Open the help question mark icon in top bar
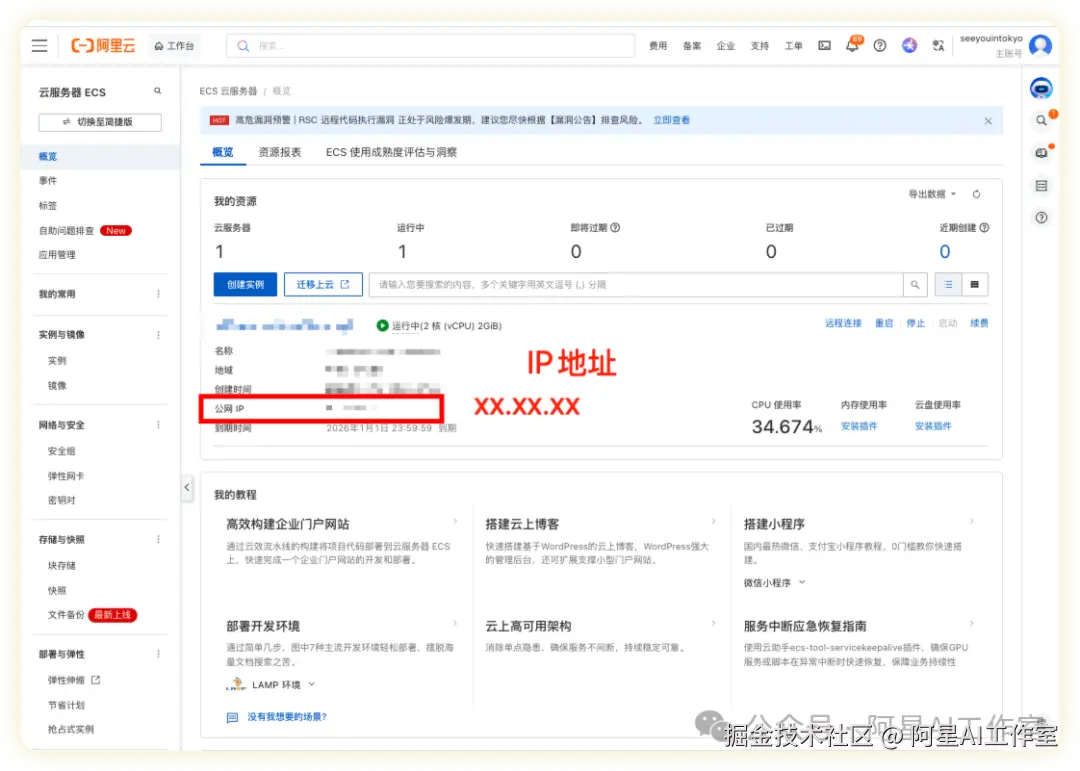 [x=880, y=45]
